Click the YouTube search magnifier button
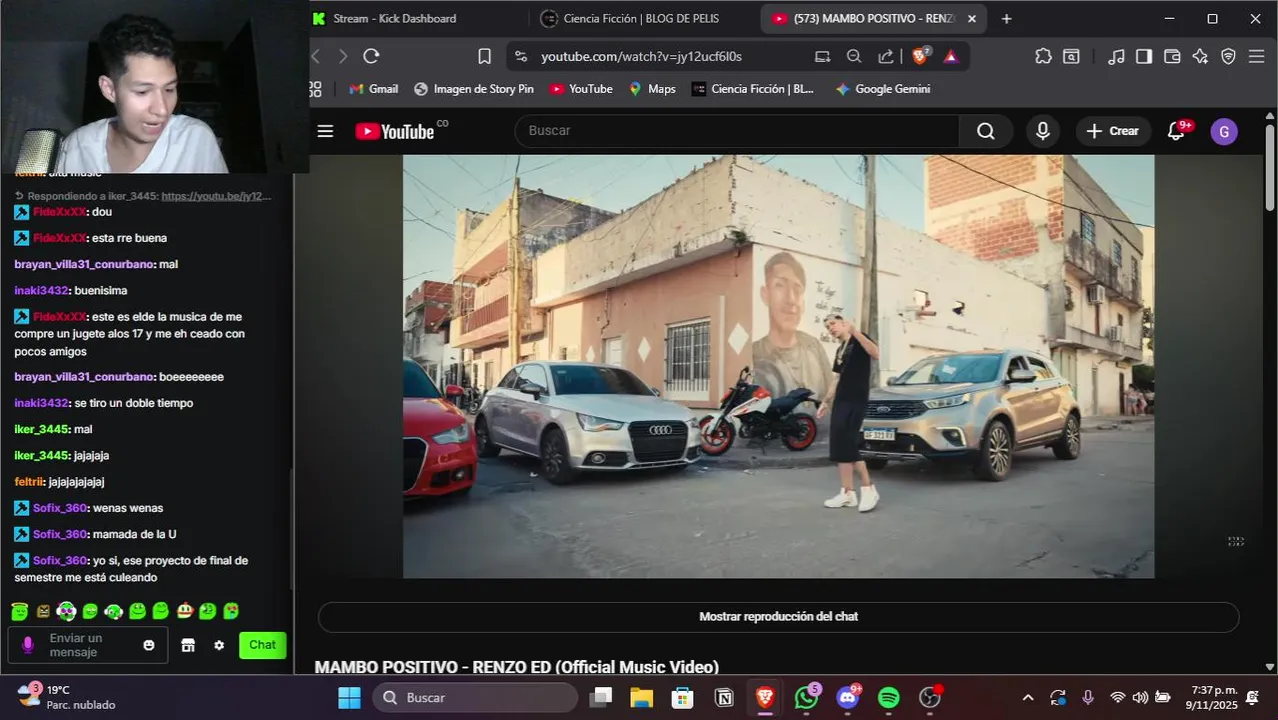This screenshot has width=1278, height=720. click(986, 131)
